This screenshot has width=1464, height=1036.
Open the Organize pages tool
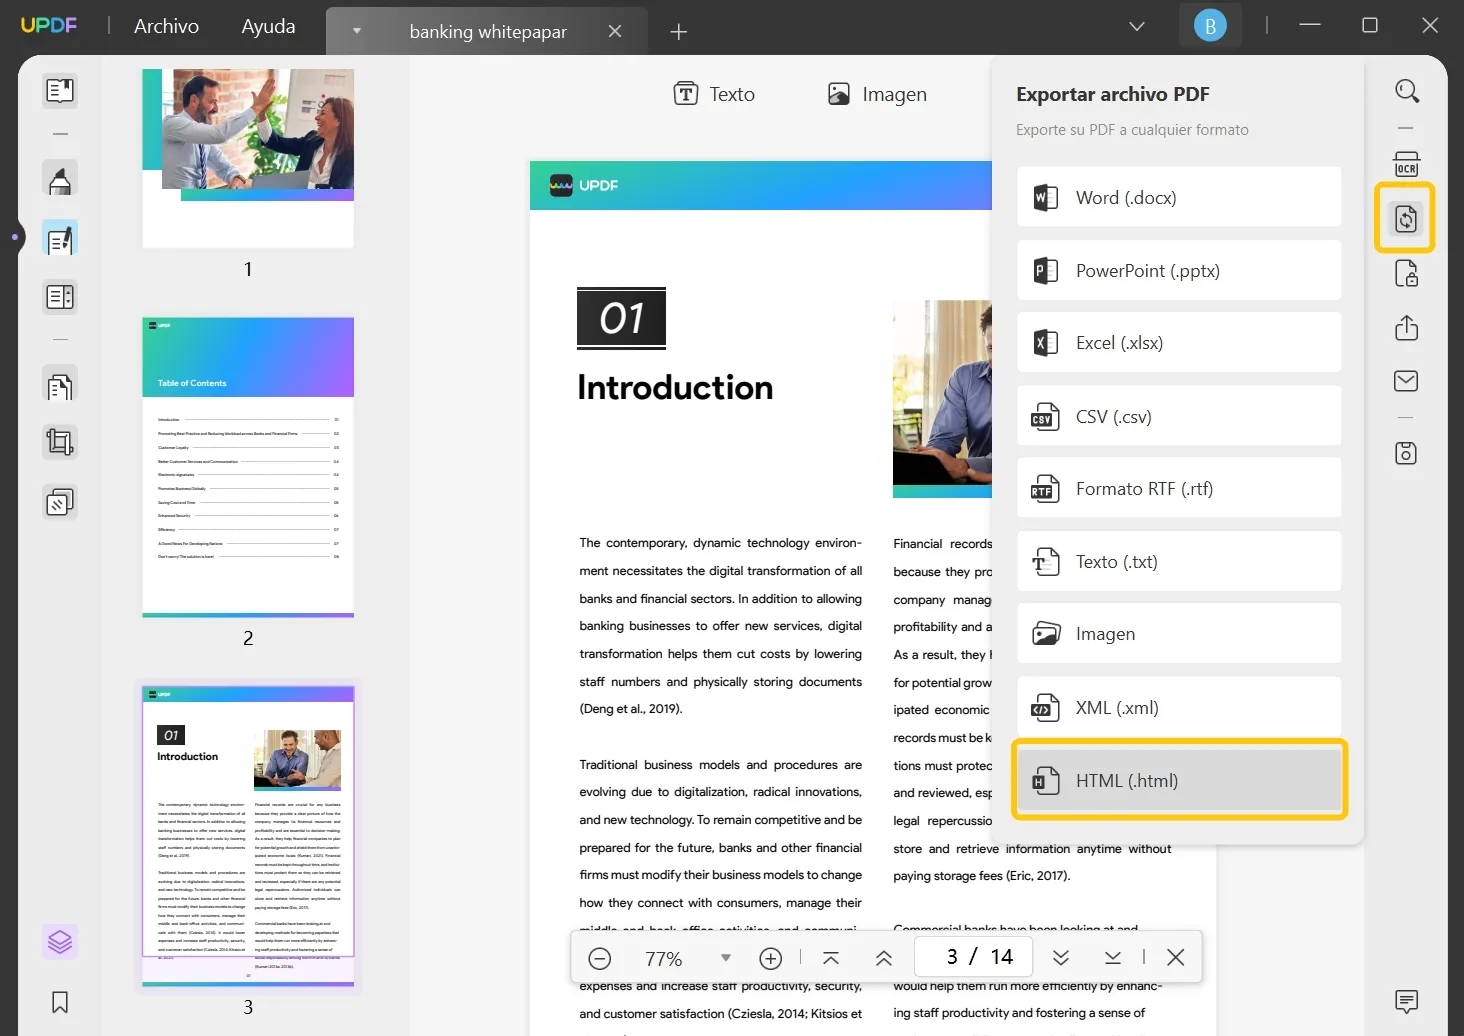pyautogui.click(x=60, y=386)
